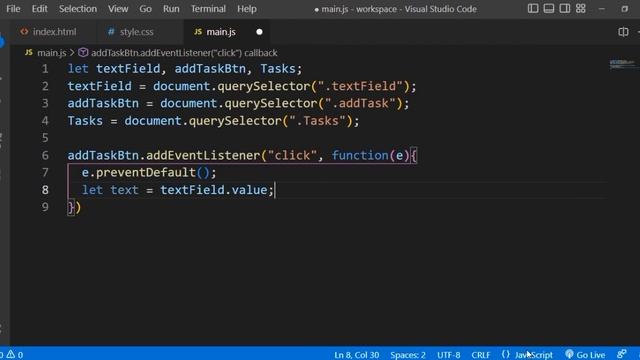The width and height of the screenshot is (640, 360).
Task: Click the braces icon beside JavaScript
Action: [x=505, y=354]
